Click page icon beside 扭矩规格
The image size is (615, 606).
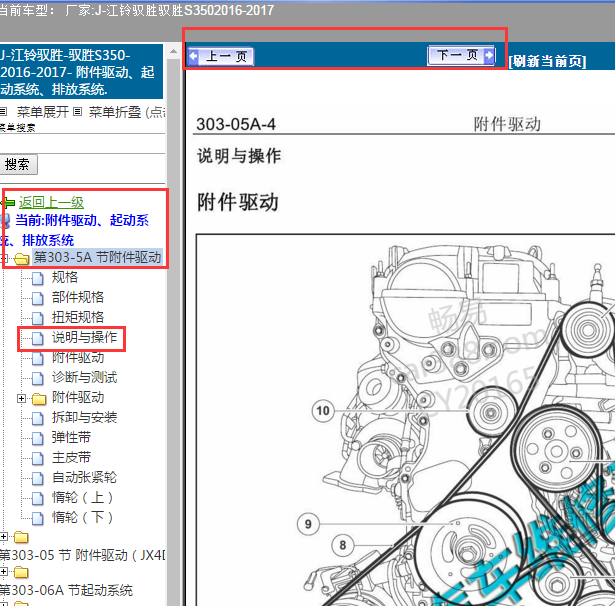tap(38, 318)
